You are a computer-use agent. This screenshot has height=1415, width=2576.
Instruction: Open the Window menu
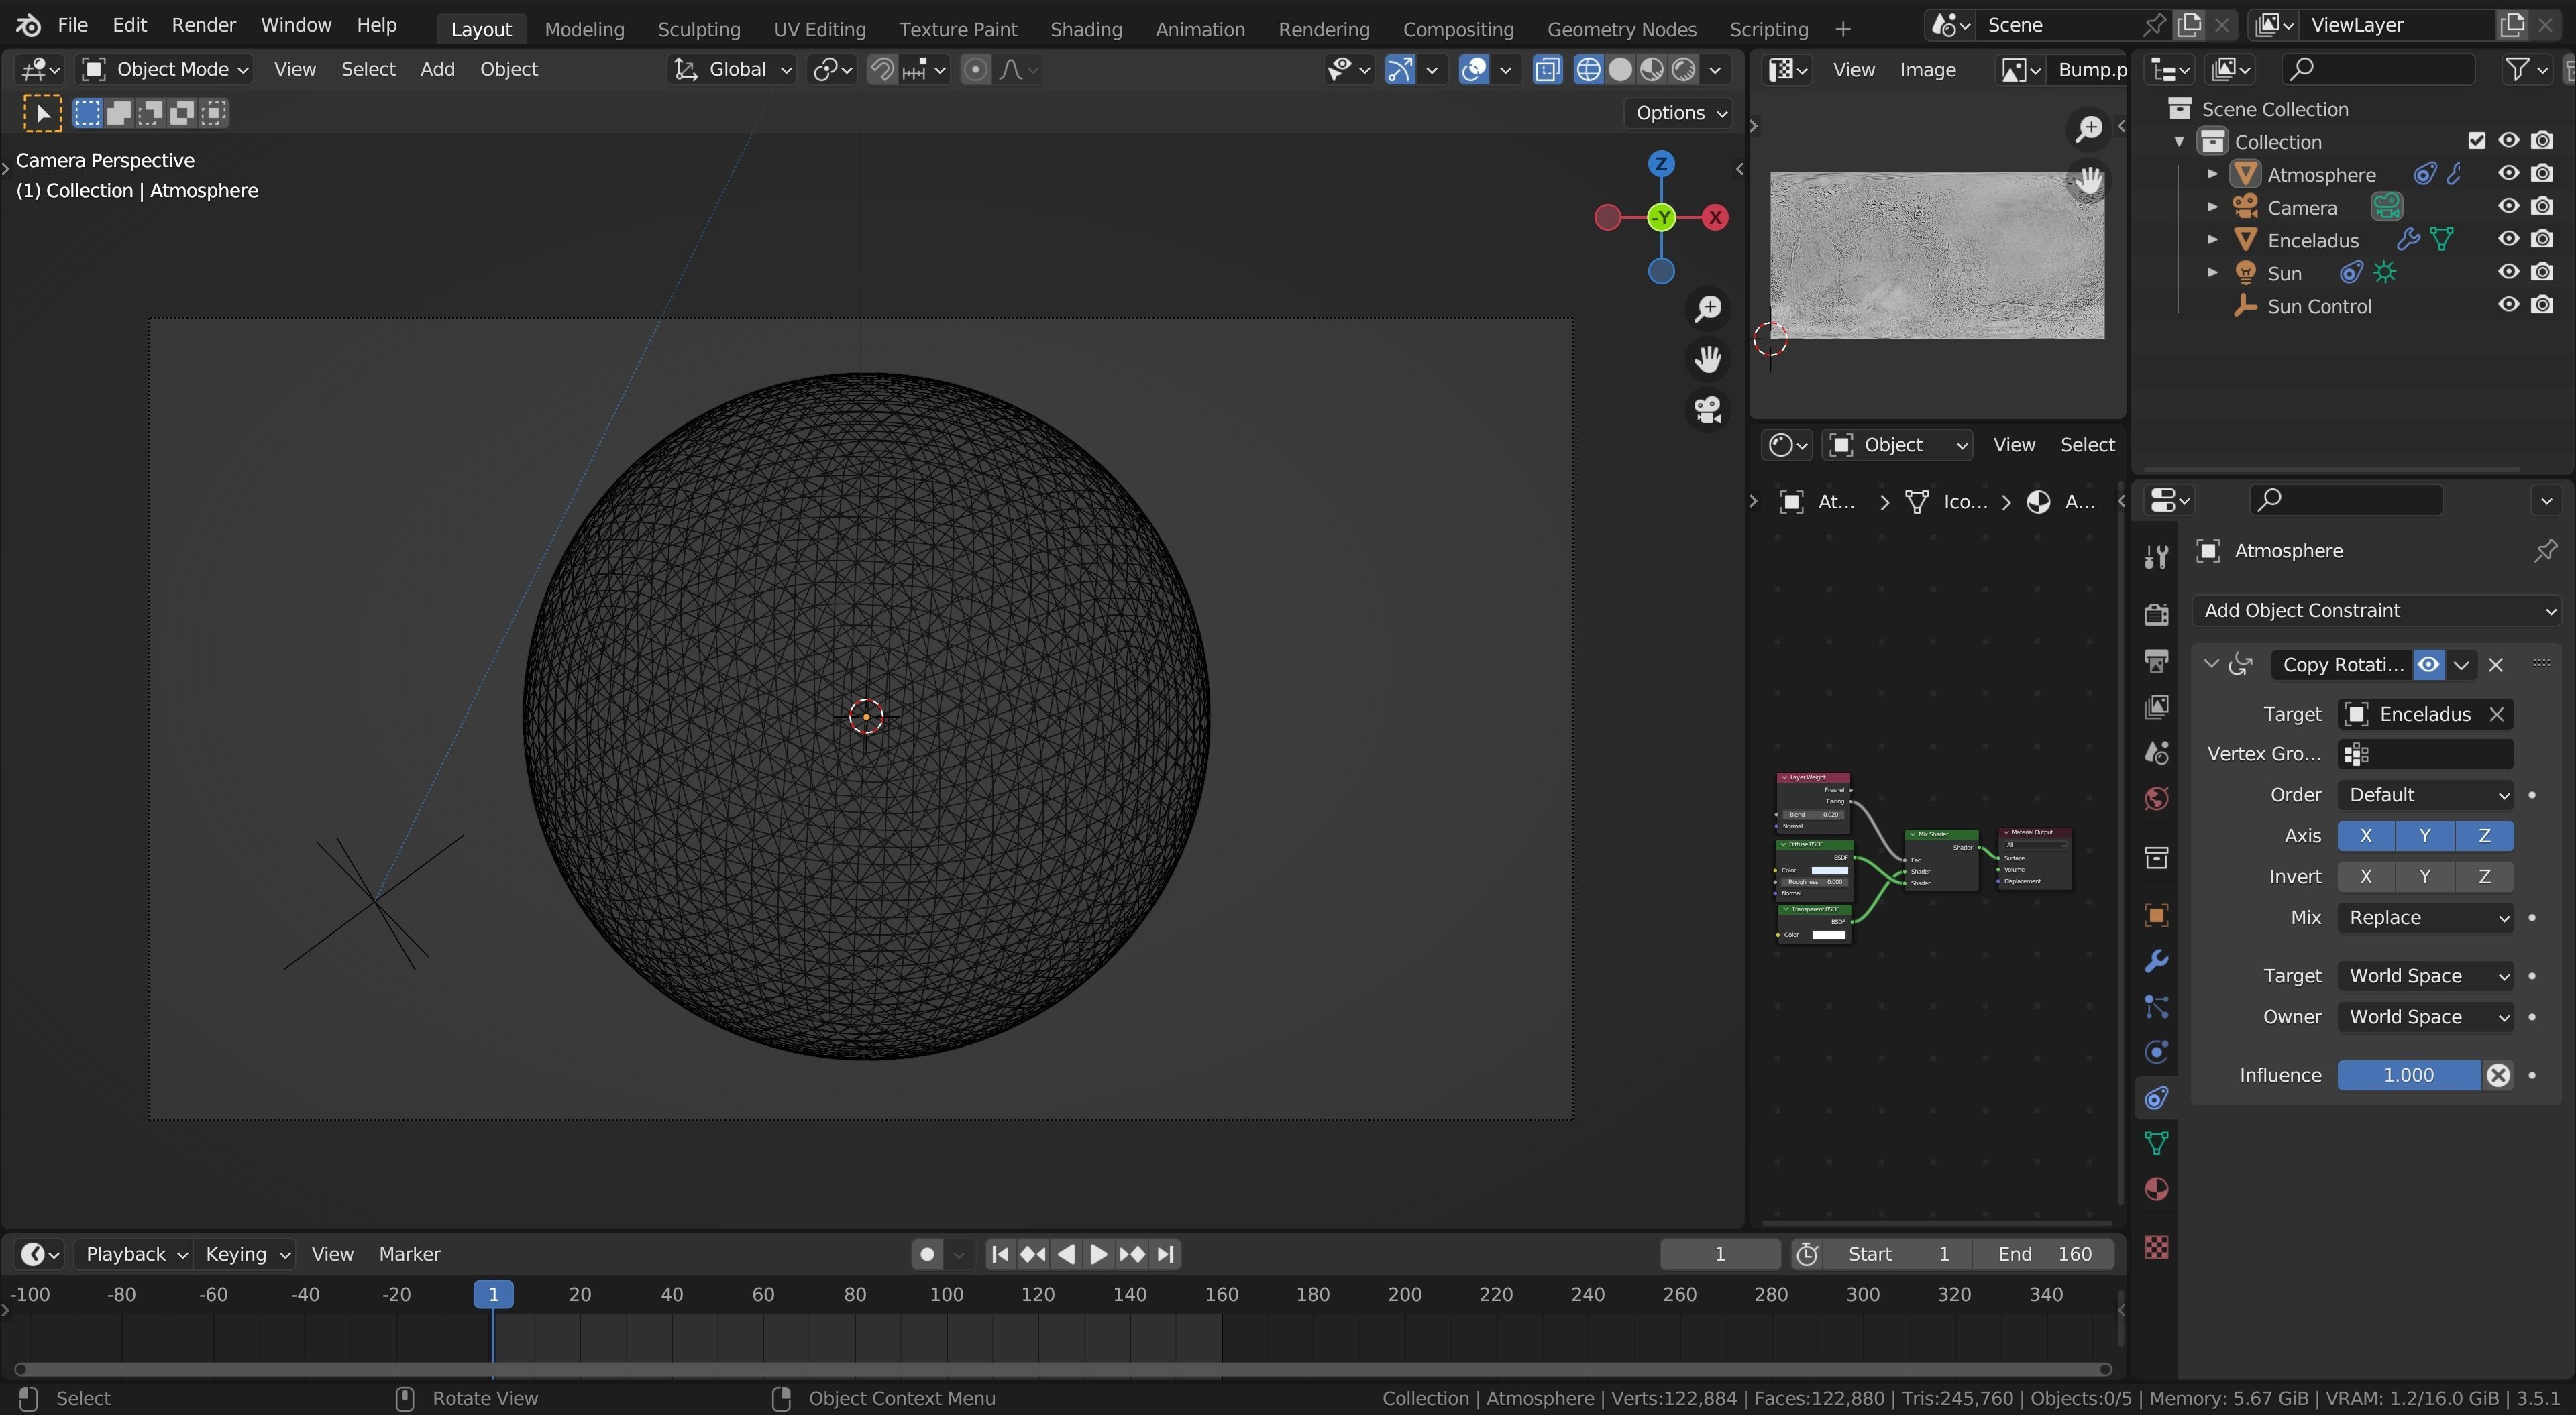pos(296,25)
